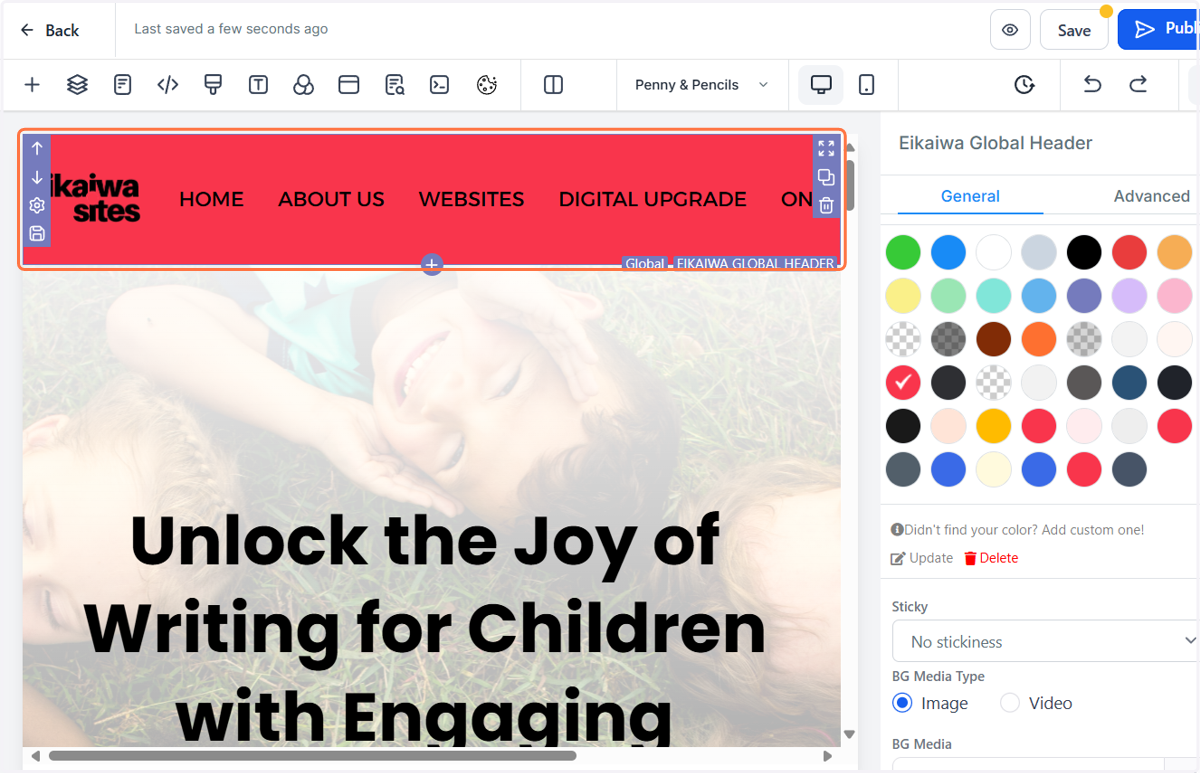Open Sticky 'No stickiness' dropdown
1200x773 pixels.
tap(1045, 641)
